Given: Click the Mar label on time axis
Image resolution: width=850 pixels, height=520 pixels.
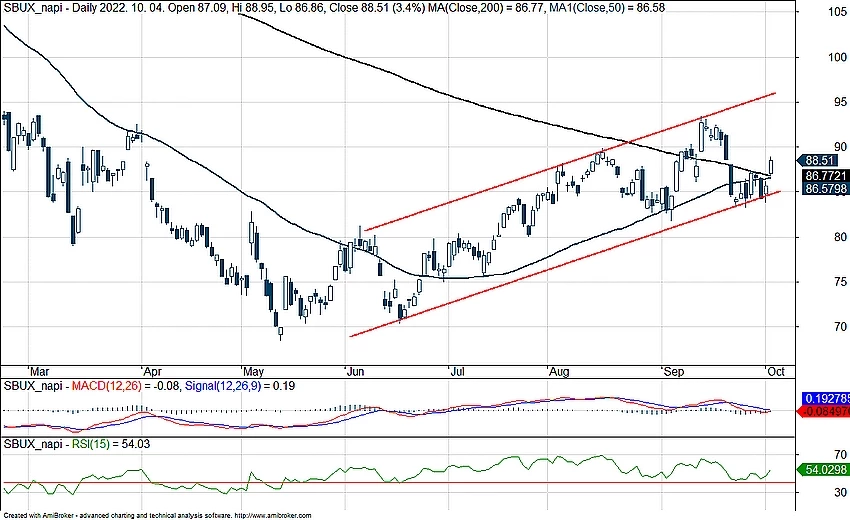Looking at the screenshot, I should (x=39, y=372).
